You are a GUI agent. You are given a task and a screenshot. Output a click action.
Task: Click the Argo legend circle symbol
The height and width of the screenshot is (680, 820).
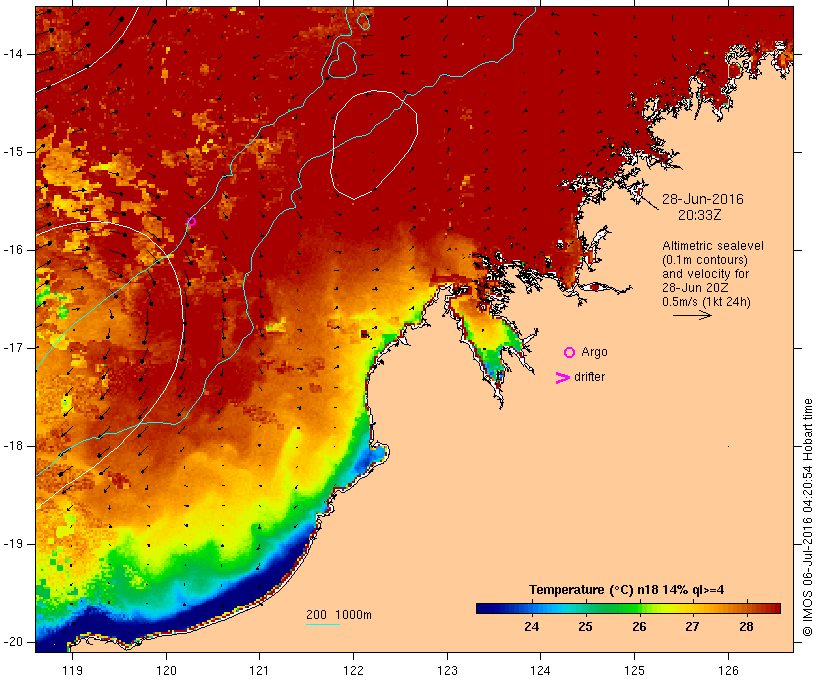coord(570,353)
